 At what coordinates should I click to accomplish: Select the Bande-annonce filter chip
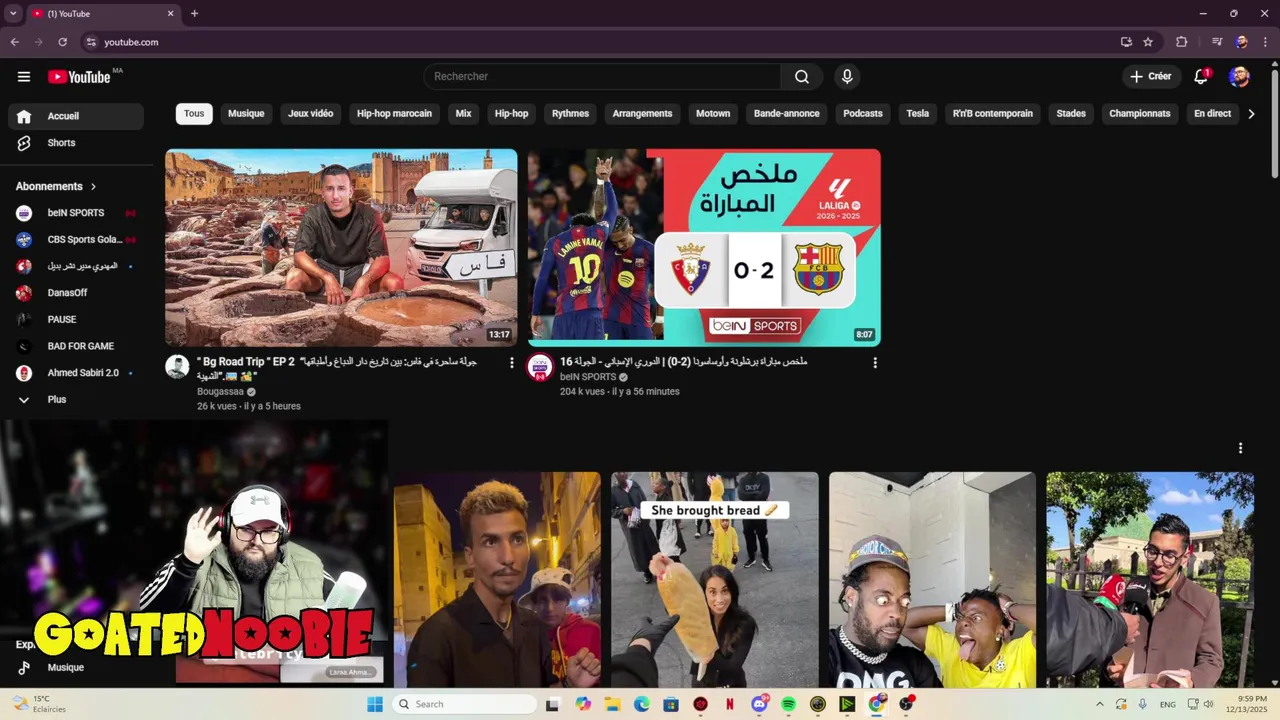coord(786,114)
